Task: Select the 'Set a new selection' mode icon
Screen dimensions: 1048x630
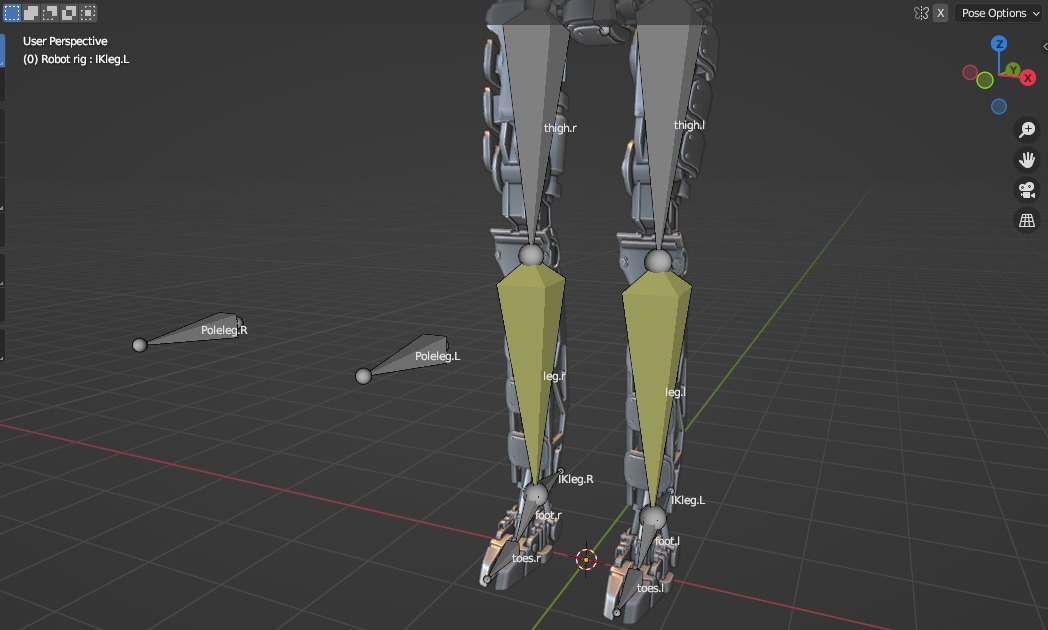Action: (11, 13)
